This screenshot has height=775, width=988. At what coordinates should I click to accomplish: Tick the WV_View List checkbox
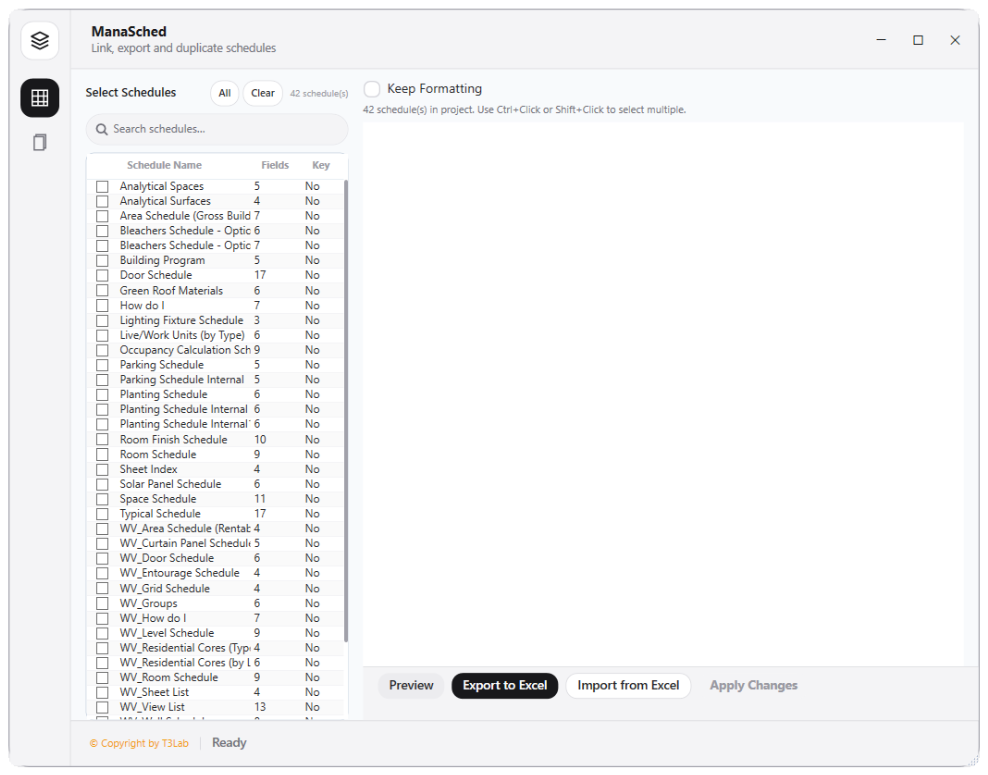click(102, 707)
